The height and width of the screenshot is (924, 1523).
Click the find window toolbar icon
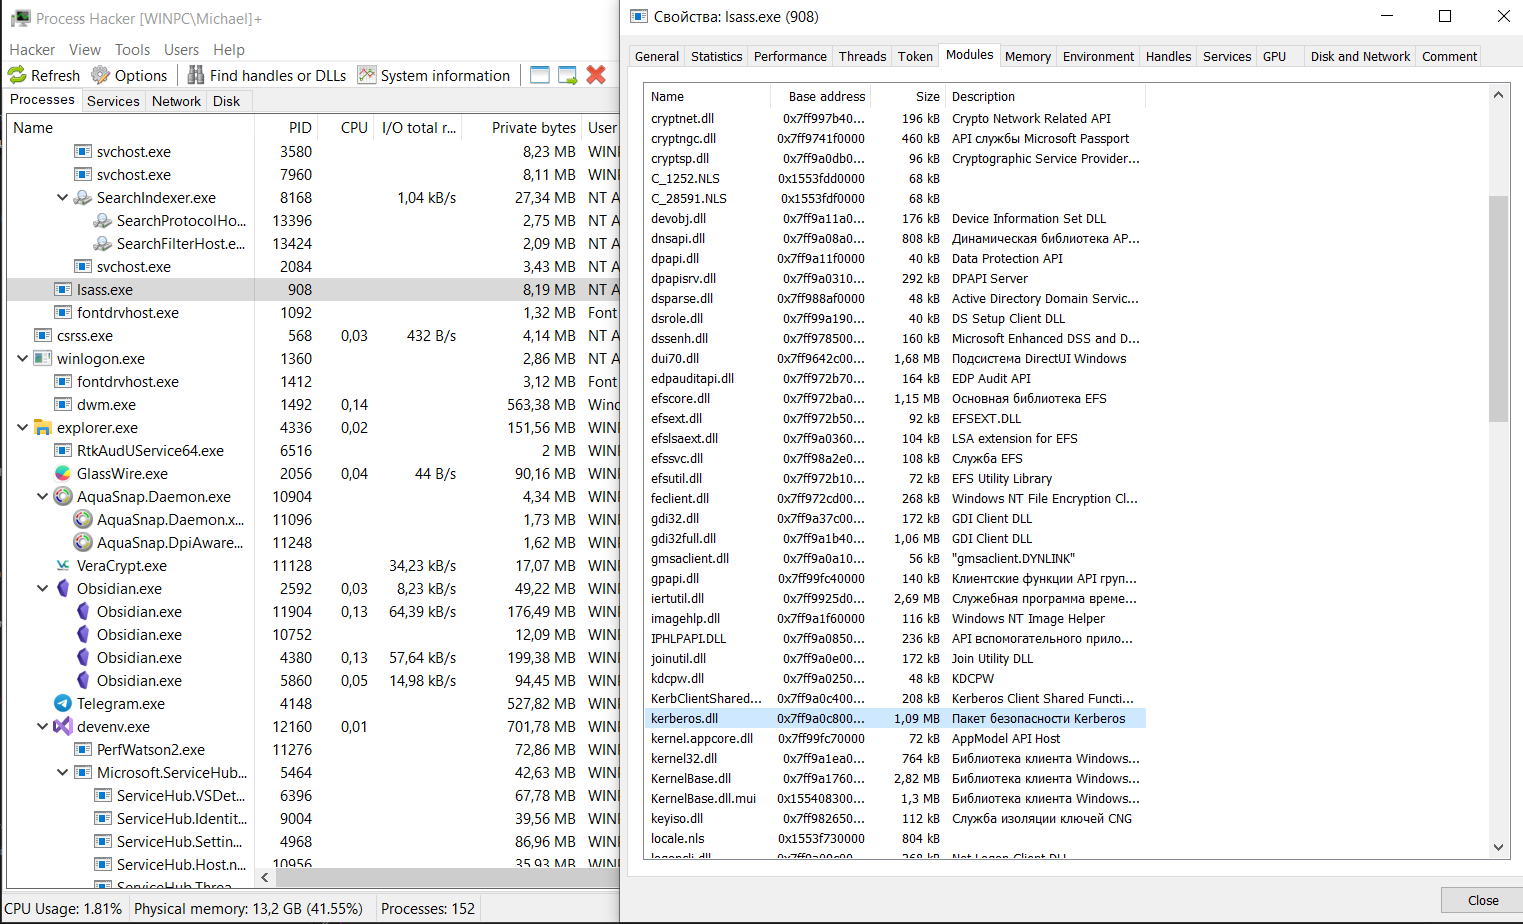click(x=540, y=75)
